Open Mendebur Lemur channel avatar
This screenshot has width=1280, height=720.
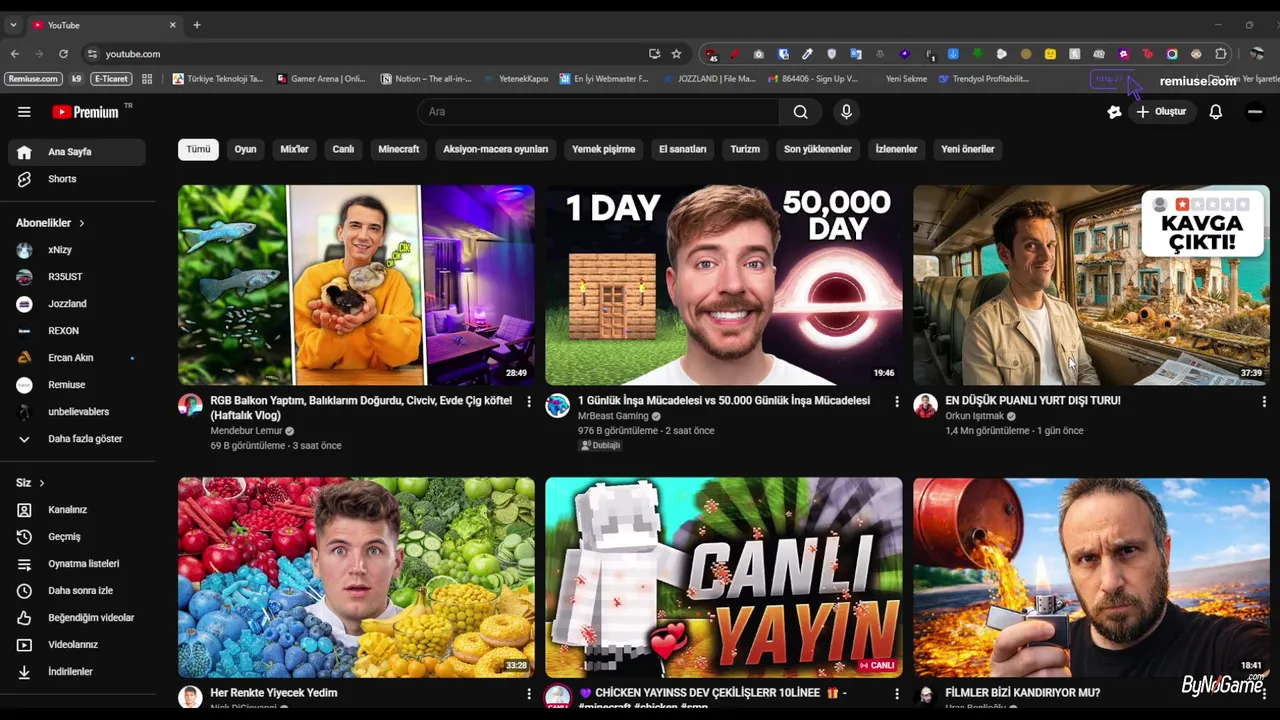click(x=190, y=405)
